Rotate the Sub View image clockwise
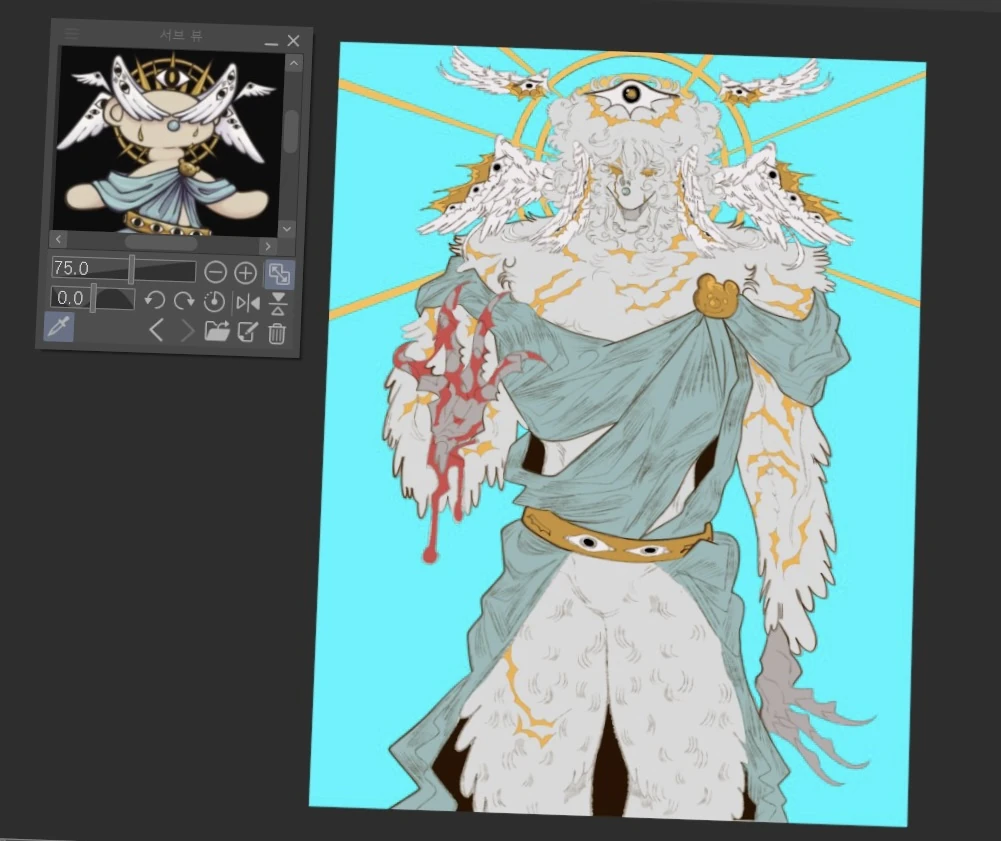 184,298
